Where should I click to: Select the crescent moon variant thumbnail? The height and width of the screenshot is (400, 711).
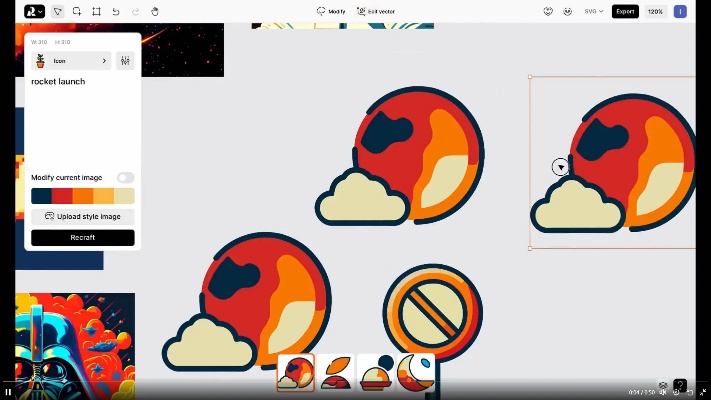coord(415,373)
